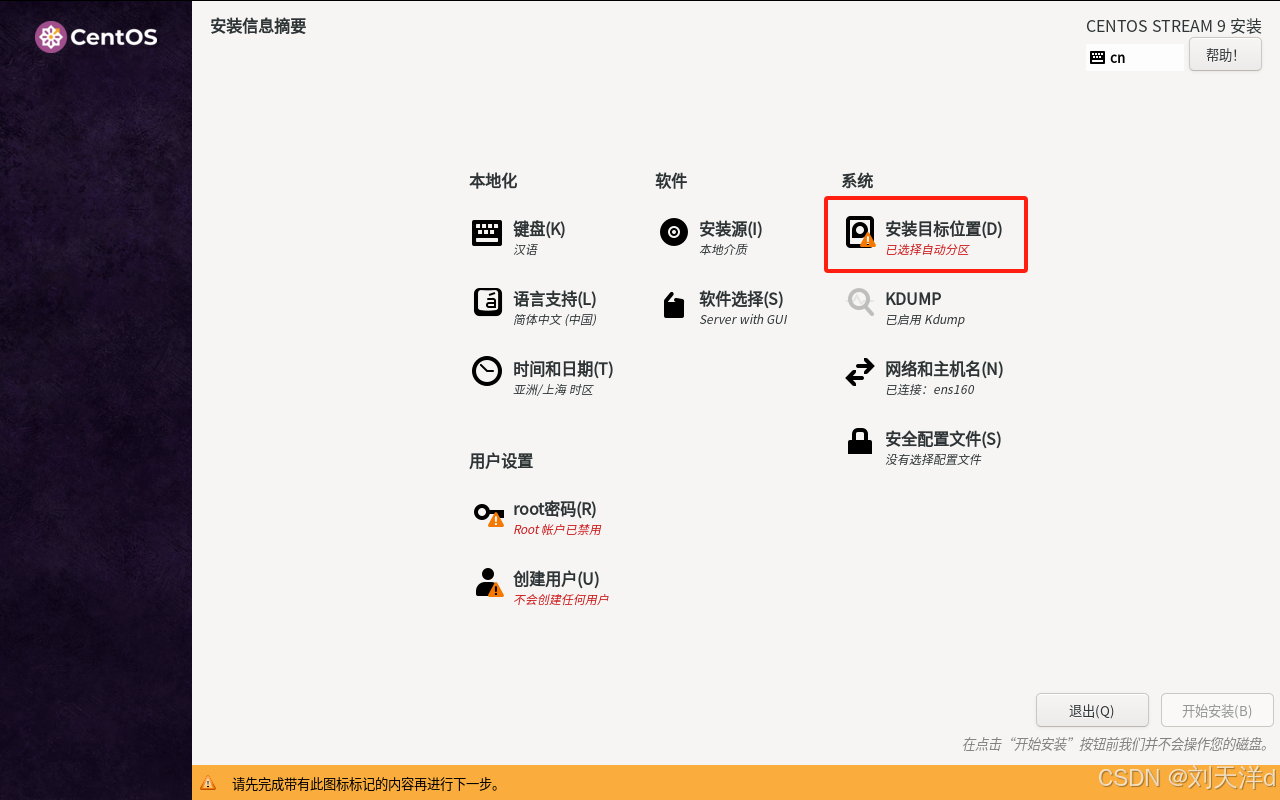Open 网络和主机名(N) settings
The height and width of the screenshot is (800, 1280).
pyautogui.click(x=944, y=369)
